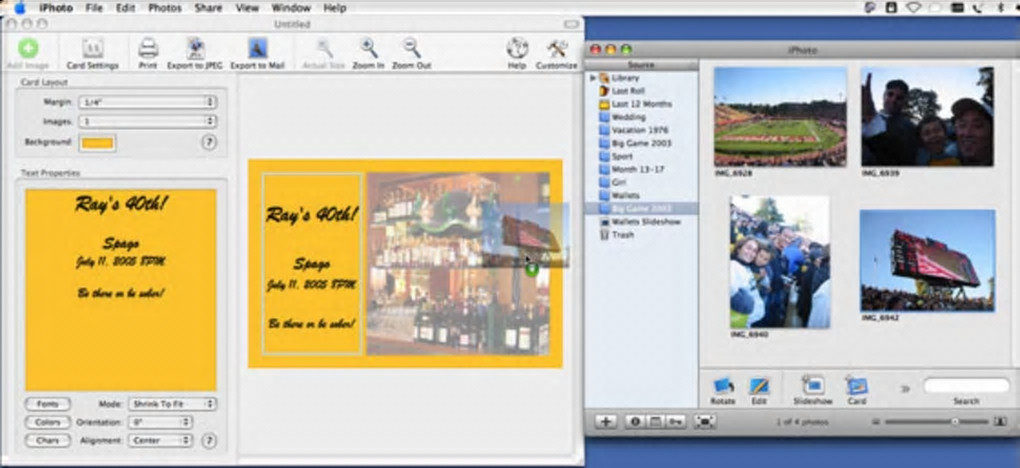Click the orange Background color swatch
Screen dimensions: 1020x468
pos(97,143)
